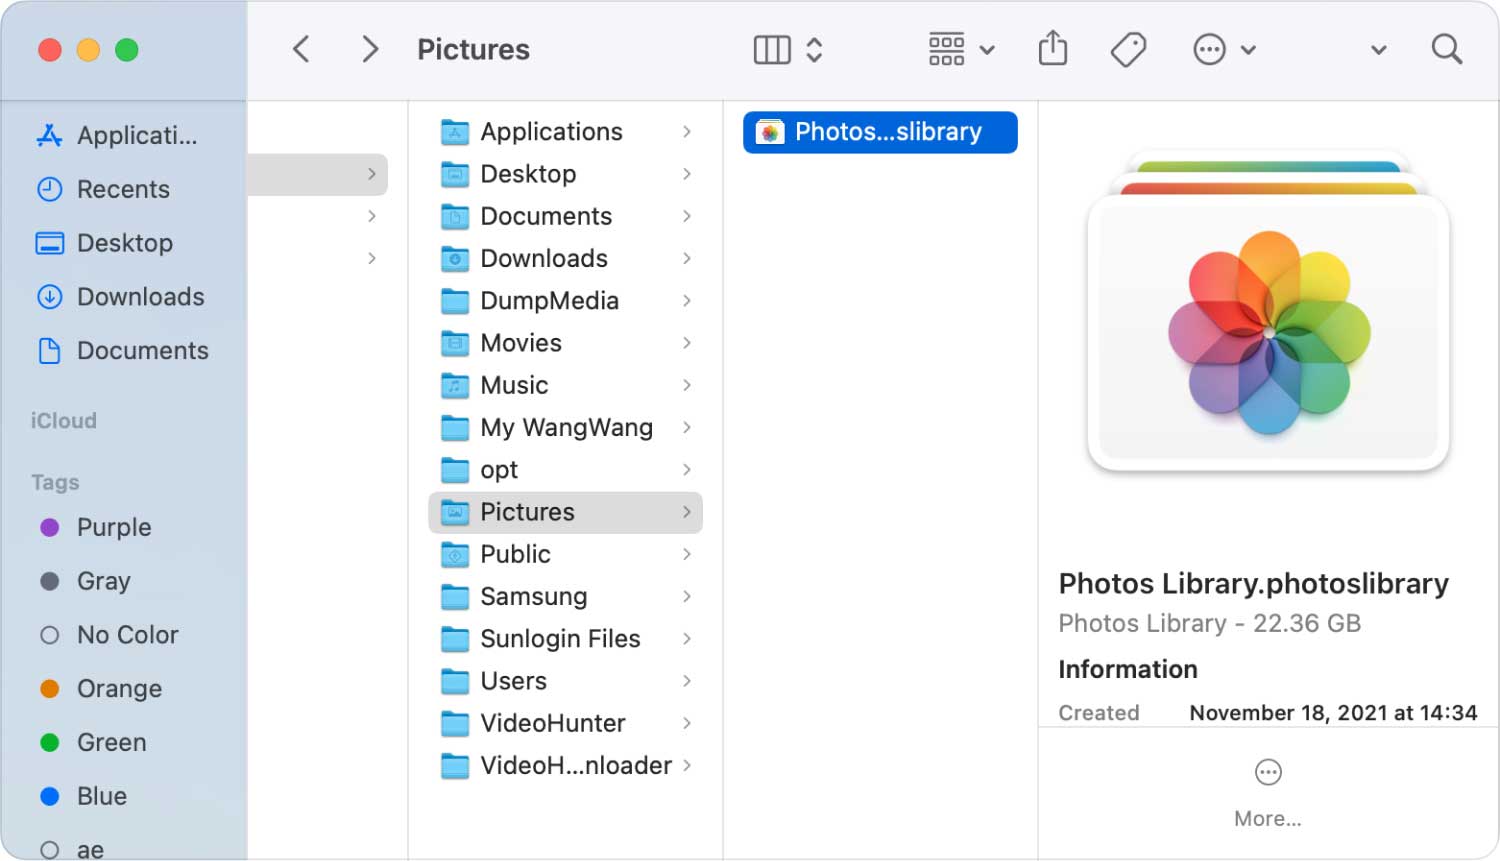The width and height of the screenshot is (1500, 861).
Task: Click the Tags icon in the toolbar
Action: coord(1128,49)
